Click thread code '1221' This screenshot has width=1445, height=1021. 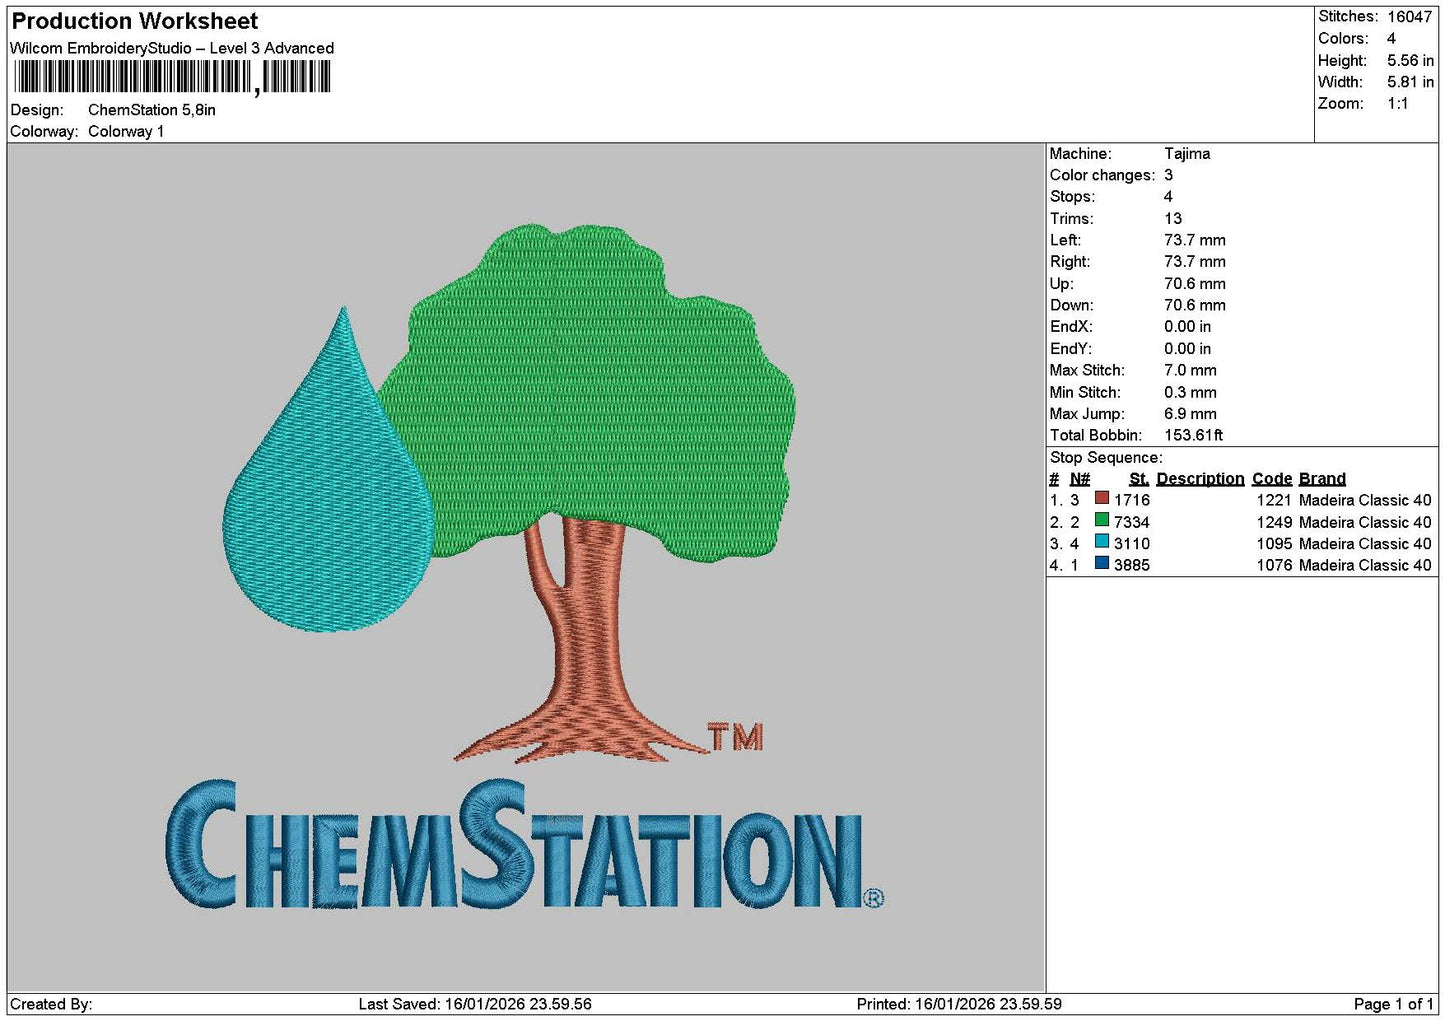click(1274, 500)
